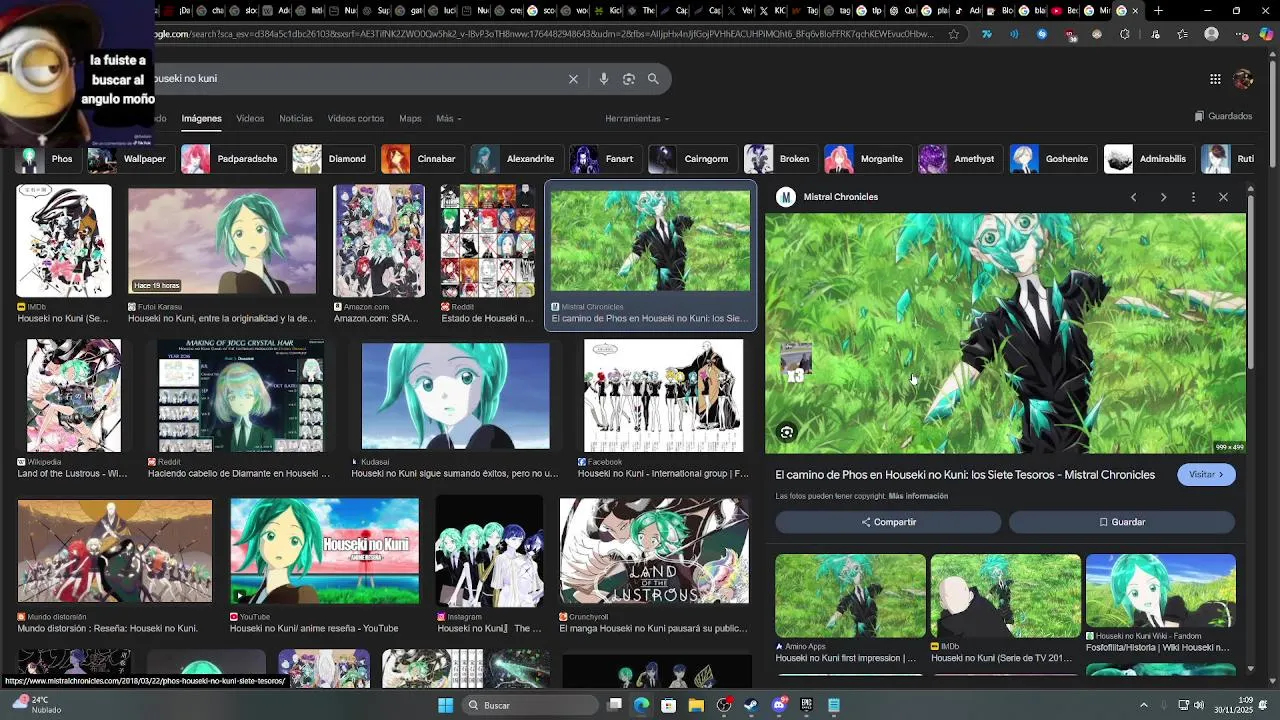Screen dimensions: 1280x720
Task: Search this image with the Lens overlay icon
Action: (787, 432)
